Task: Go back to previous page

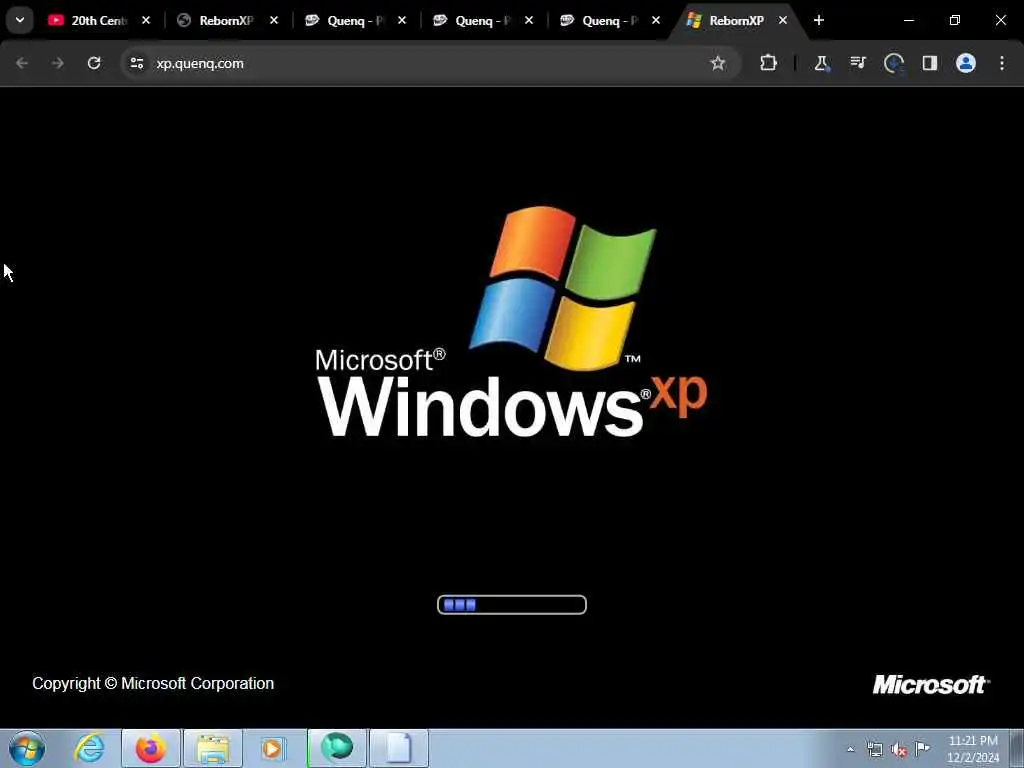Action: coord(22,63)
